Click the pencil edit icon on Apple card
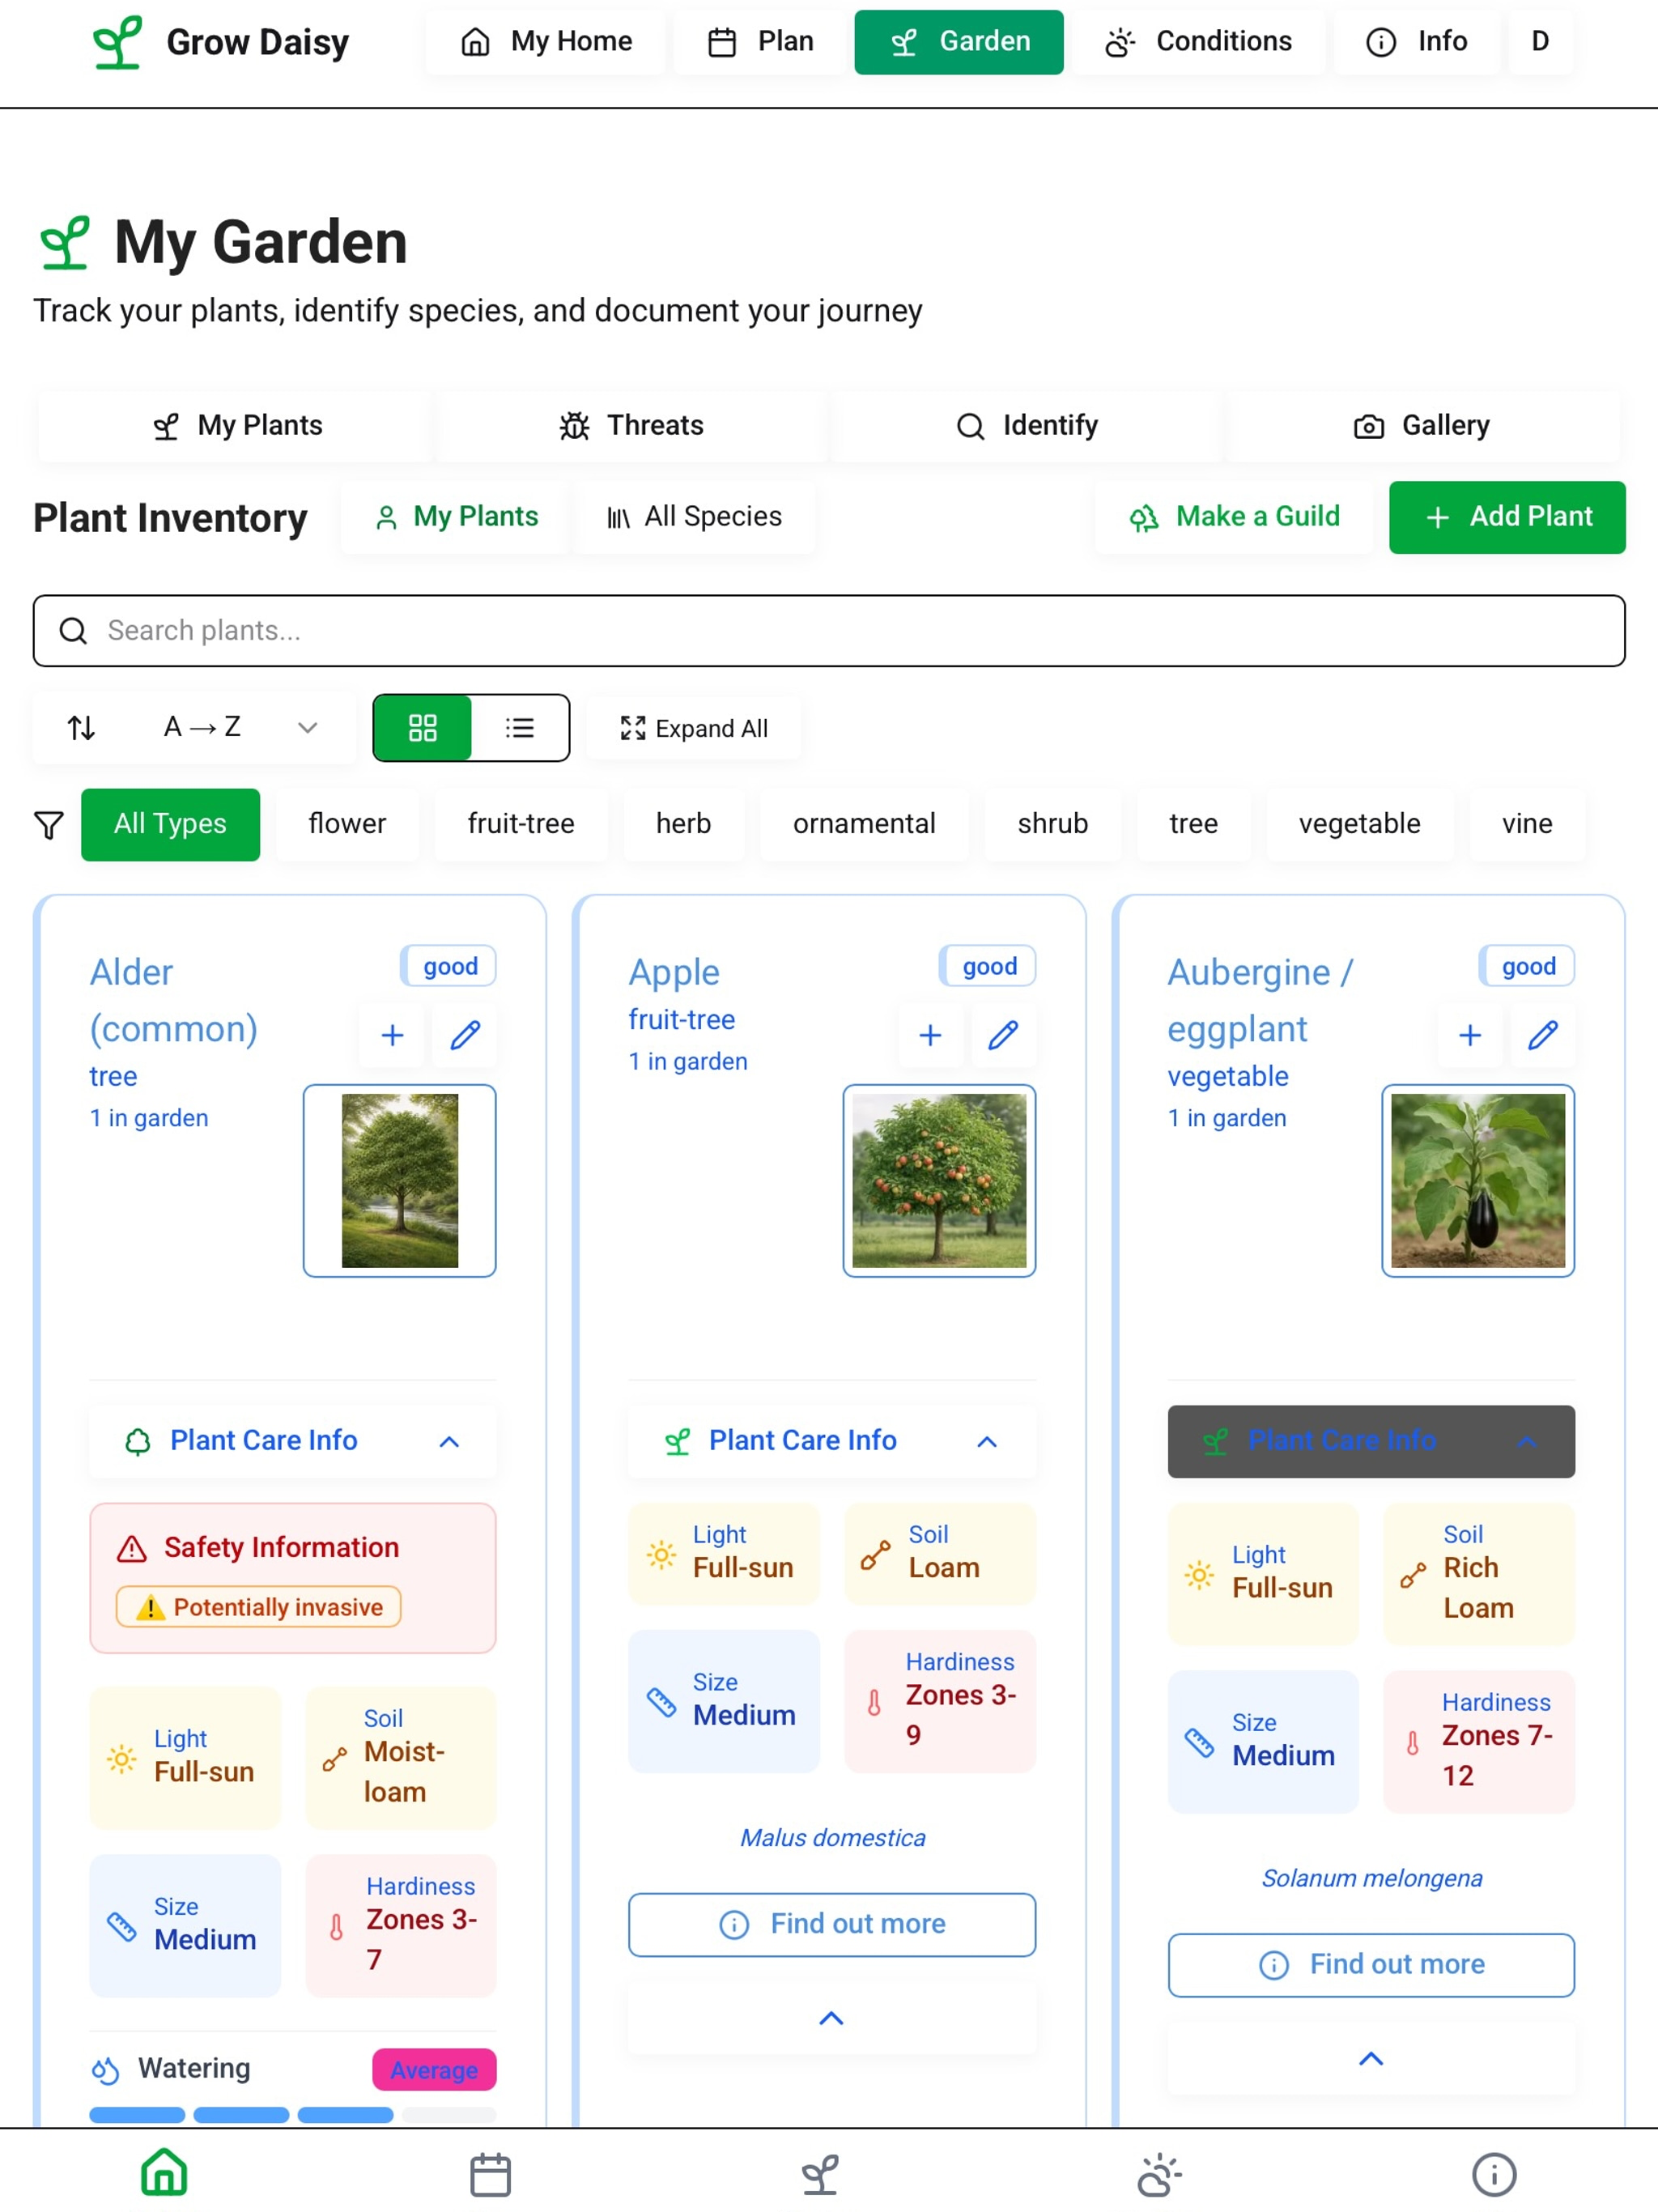Image resolution: width=1658 pixels, height=2212 pixels. [x=1003, y=1036]
